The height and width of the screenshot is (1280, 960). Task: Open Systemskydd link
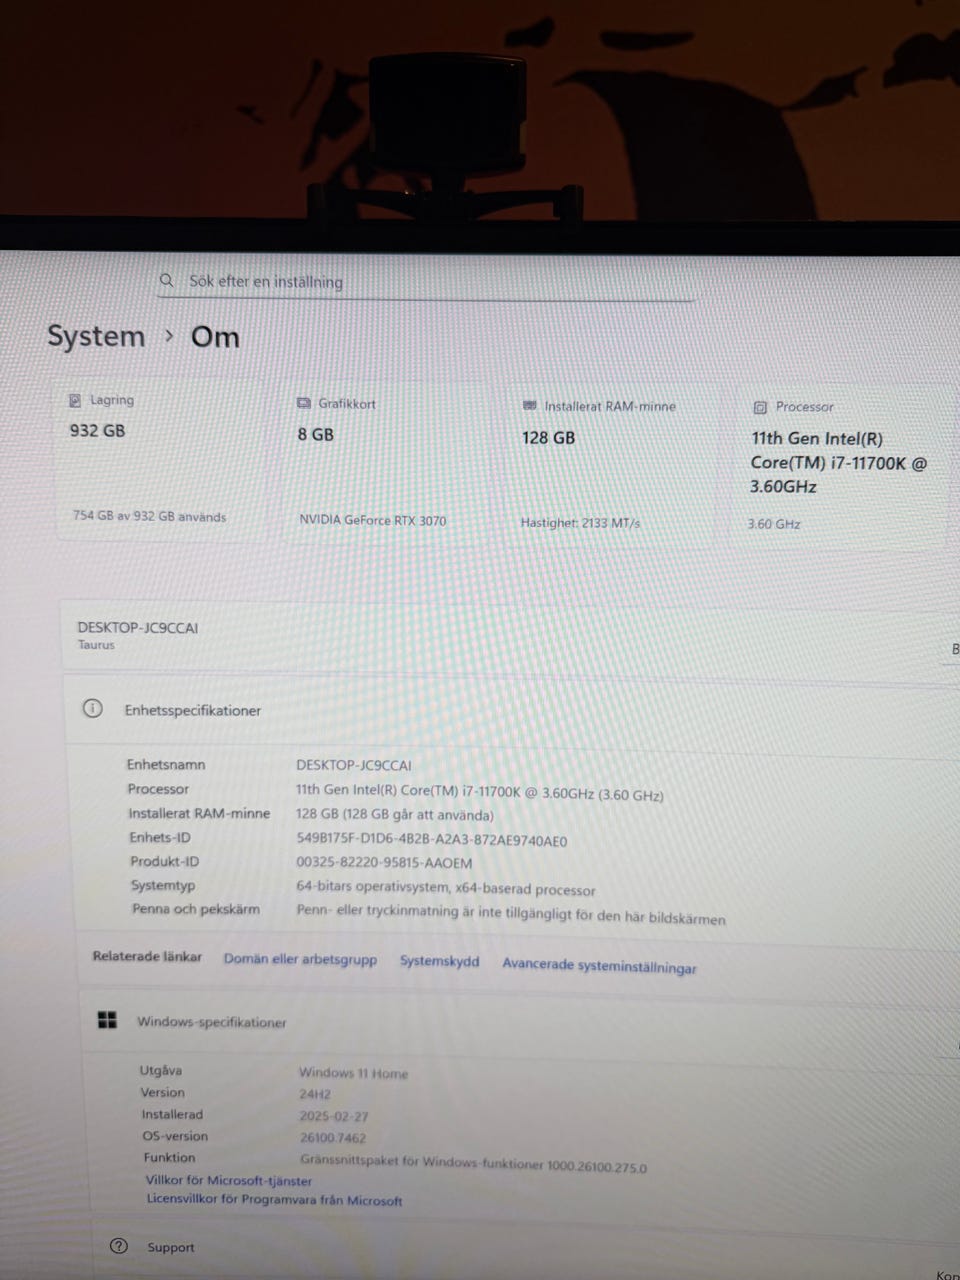click(x=440, y=961)
